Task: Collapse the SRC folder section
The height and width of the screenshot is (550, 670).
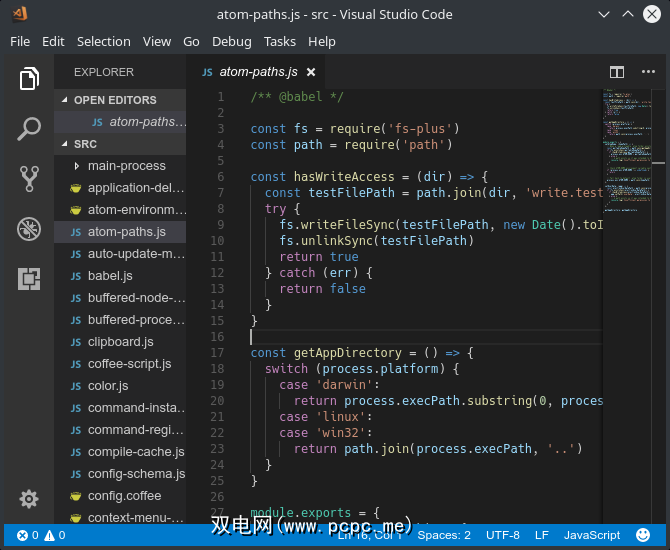Action: pyautogui.click(x=85, y=144)
